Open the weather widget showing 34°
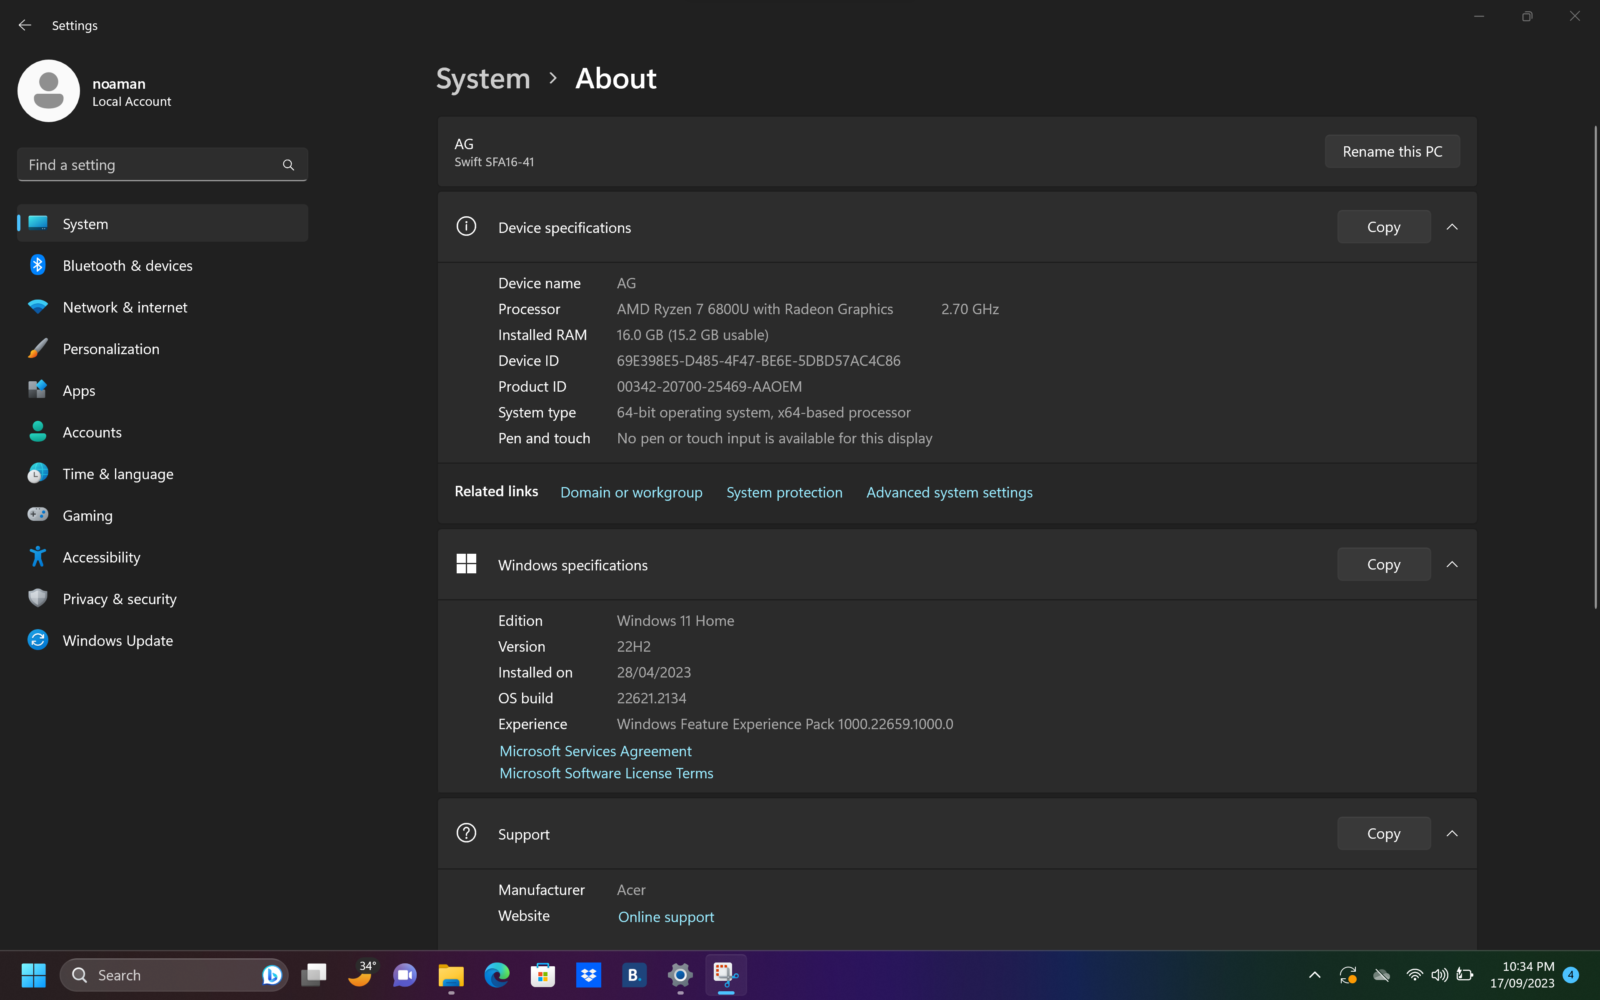 361,973
